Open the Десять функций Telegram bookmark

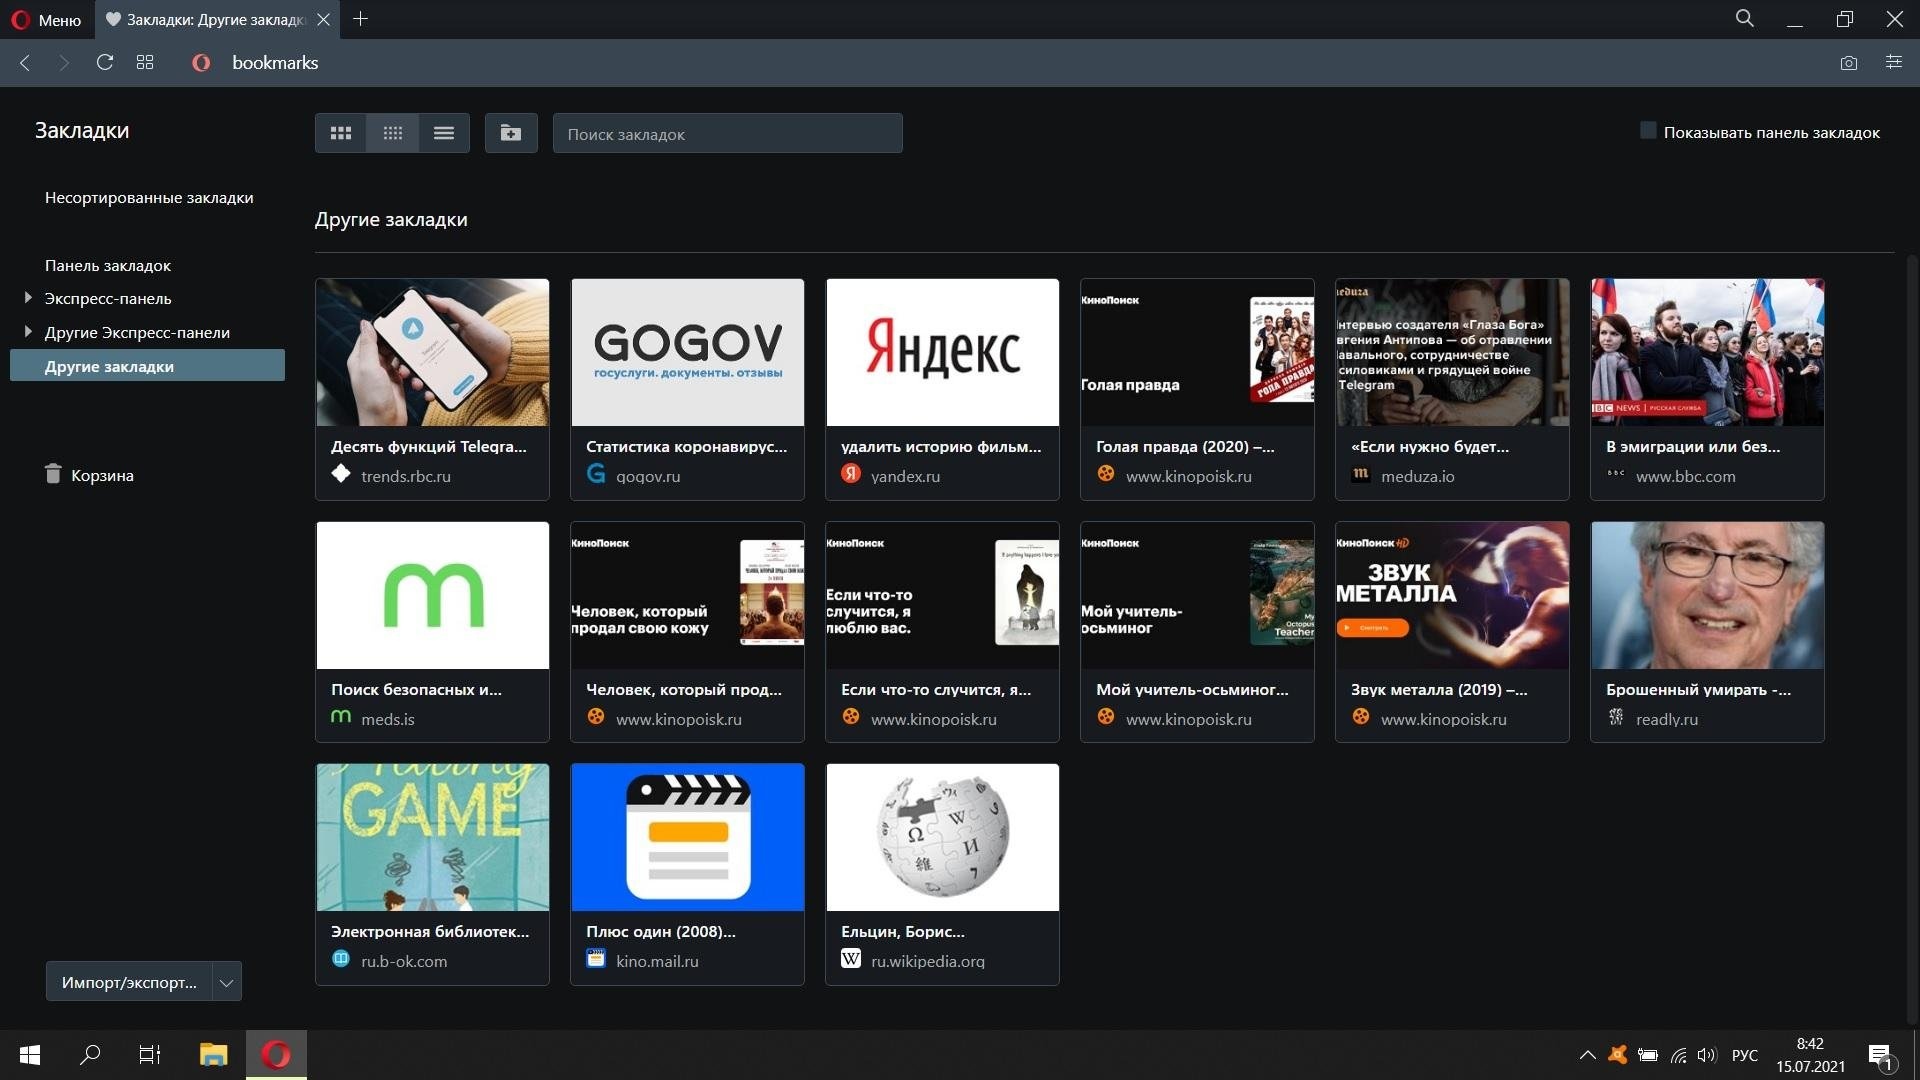pos(432,389)
